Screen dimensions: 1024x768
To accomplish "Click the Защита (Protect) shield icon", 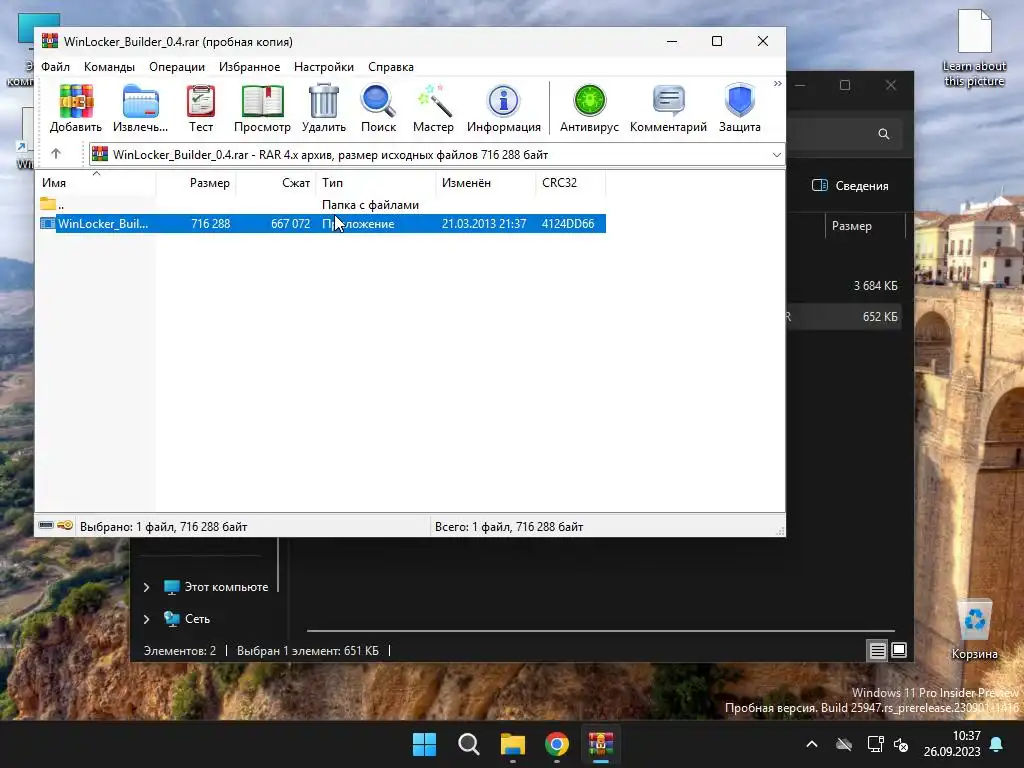I will (x=739, y=108).
